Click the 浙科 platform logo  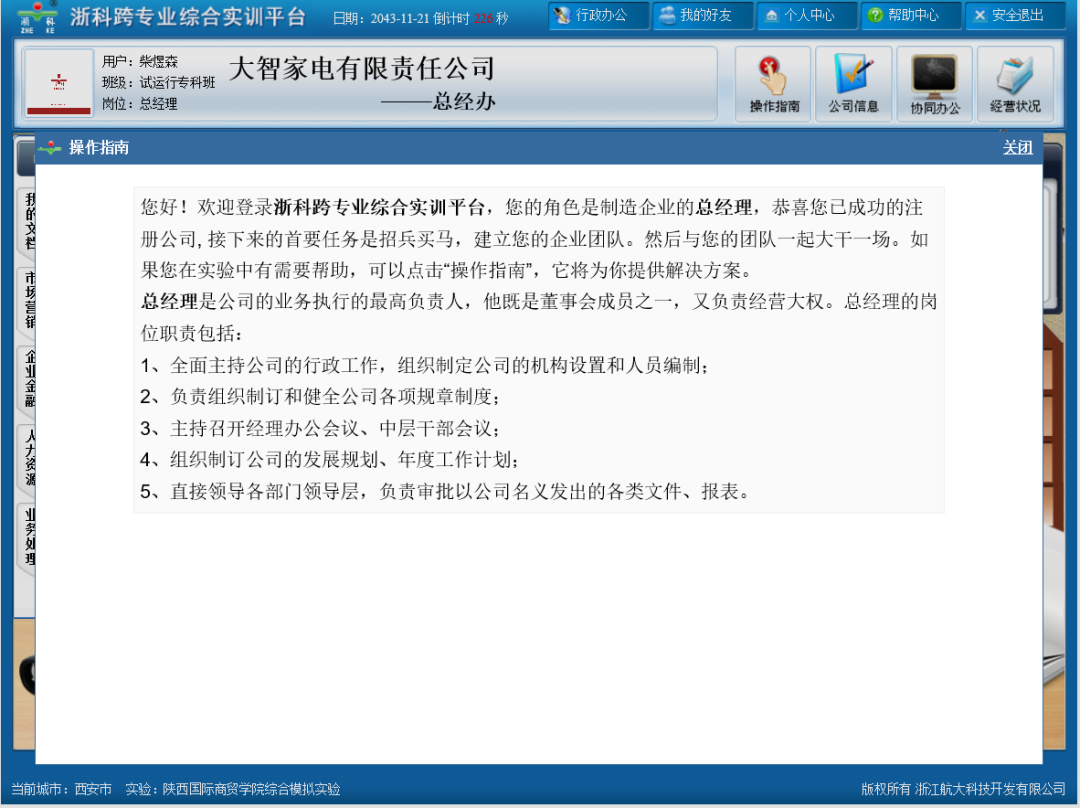(x=37, y=17)
